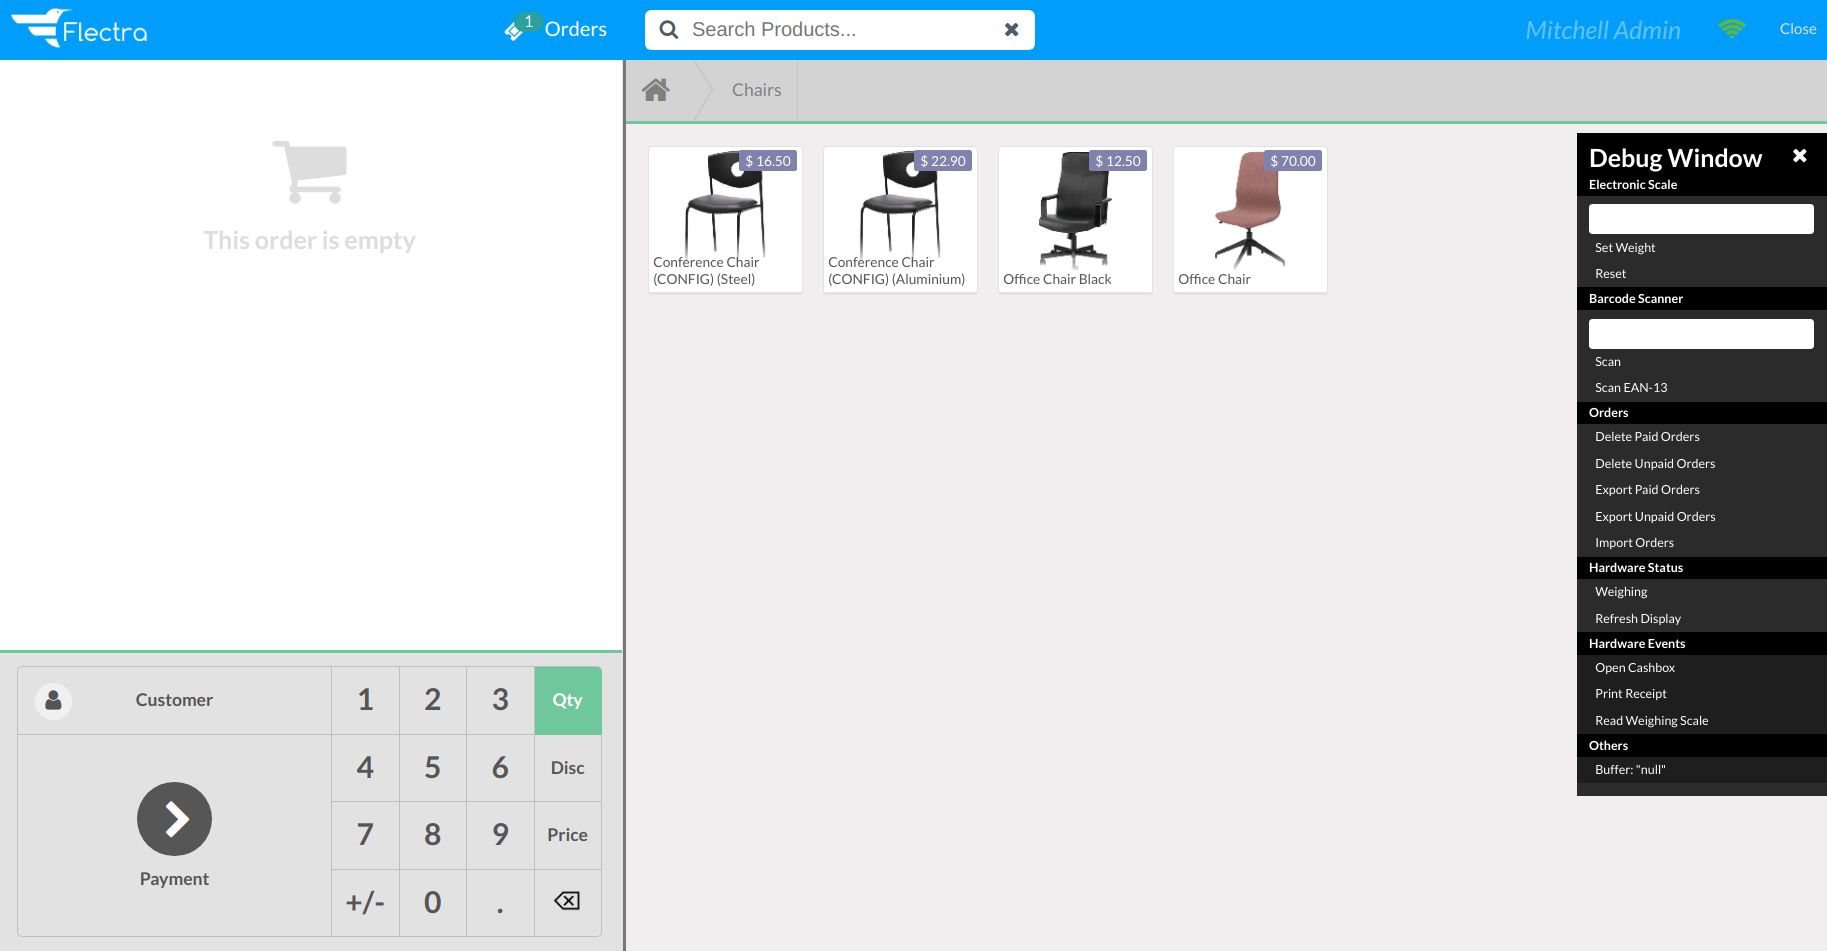
Task: Click the search magnifier icon
Action: (x=668, y=29)
